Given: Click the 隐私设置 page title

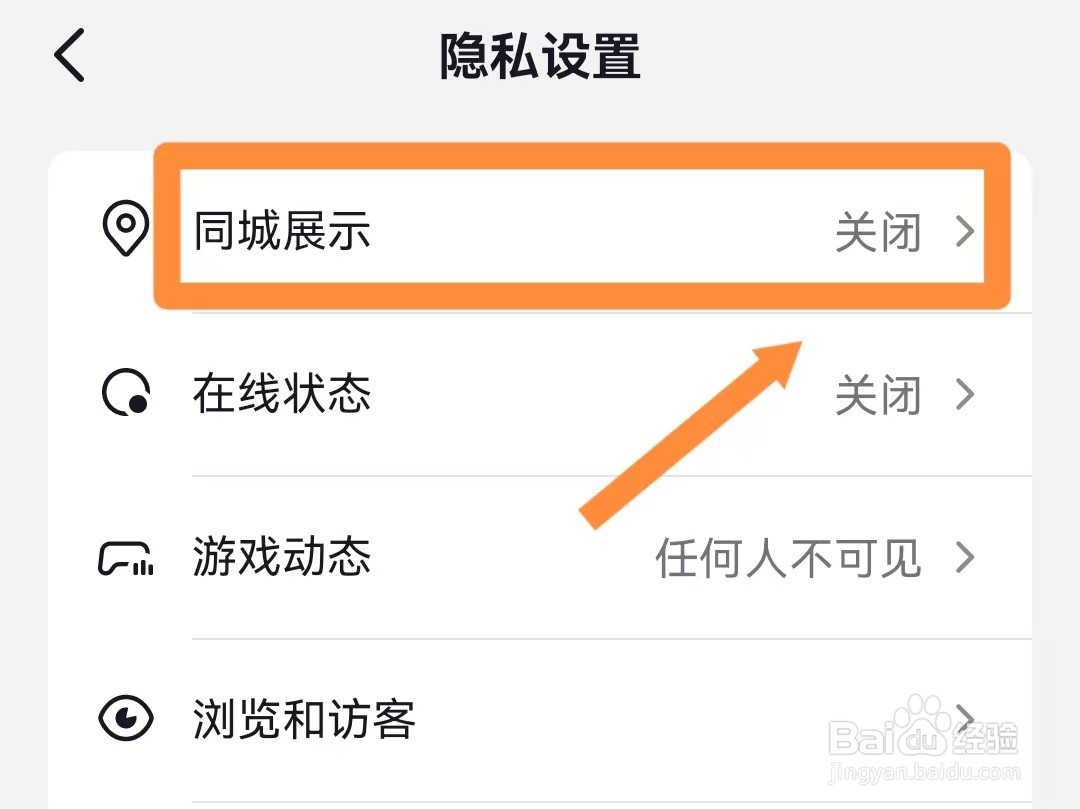Looking at the screenshot, I should [x=540, y=56].
